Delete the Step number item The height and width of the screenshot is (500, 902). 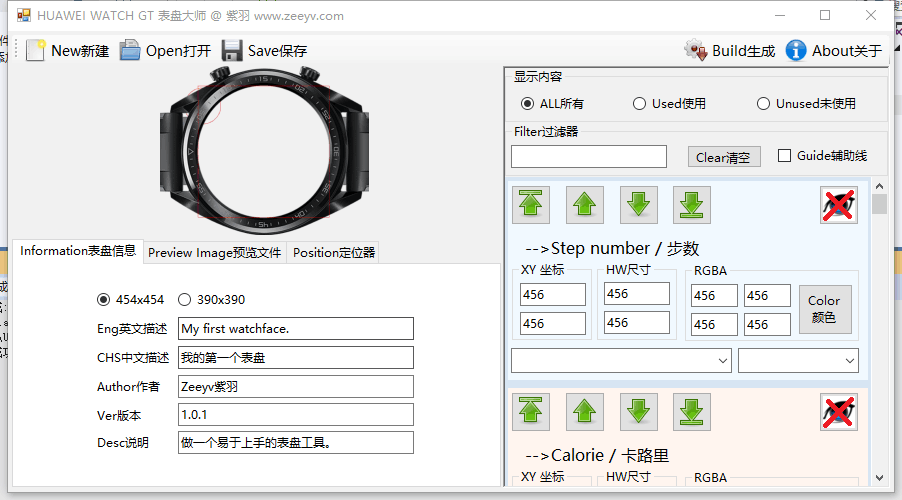839,205
